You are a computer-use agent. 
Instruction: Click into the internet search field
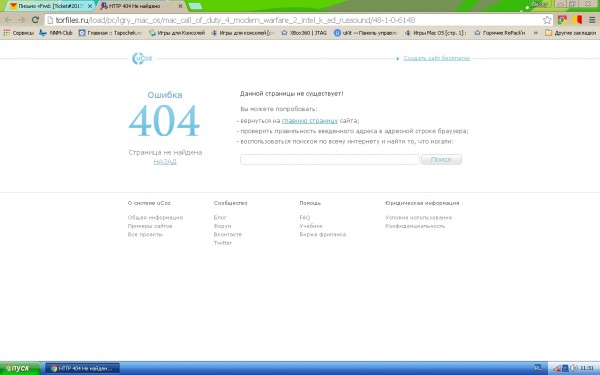[x=330, y=160]
